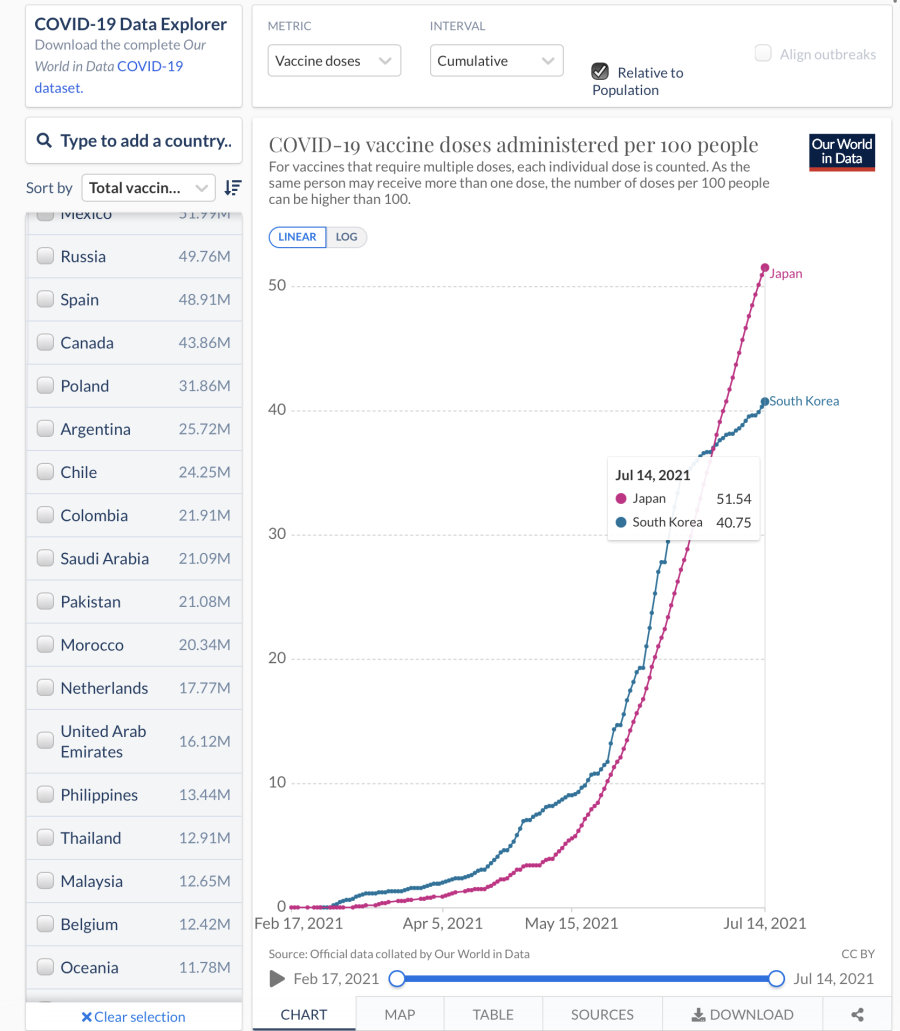Select the Chile country checkbox
This screenshot has height=1031, width=900.
45,472
